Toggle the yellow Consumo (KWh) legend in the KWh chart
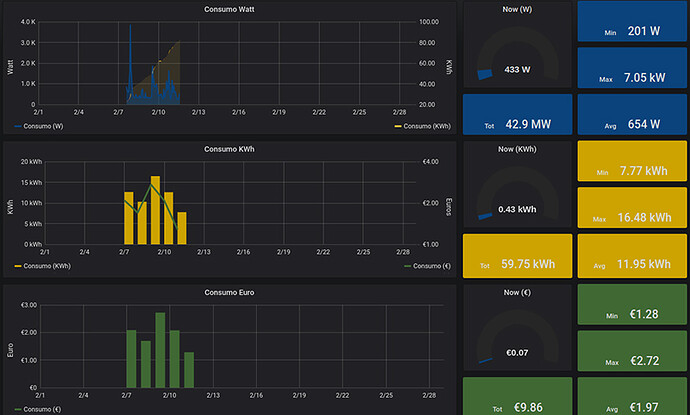The height and width of the screenshot is (415, 690). 42,266
